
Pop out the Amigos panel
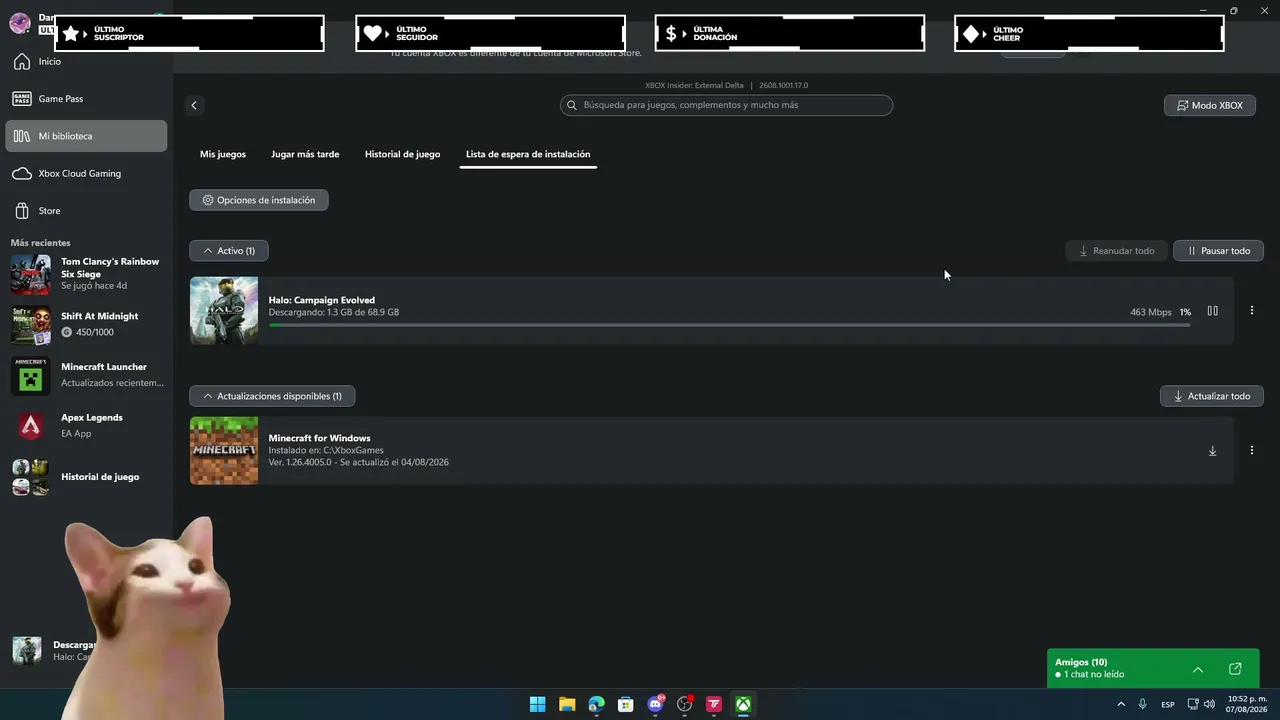[x=1235, y=669]
